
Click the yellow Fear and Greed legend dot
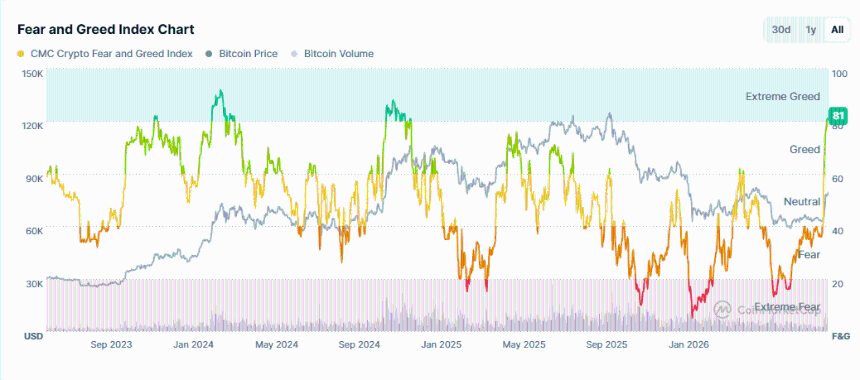20,54
